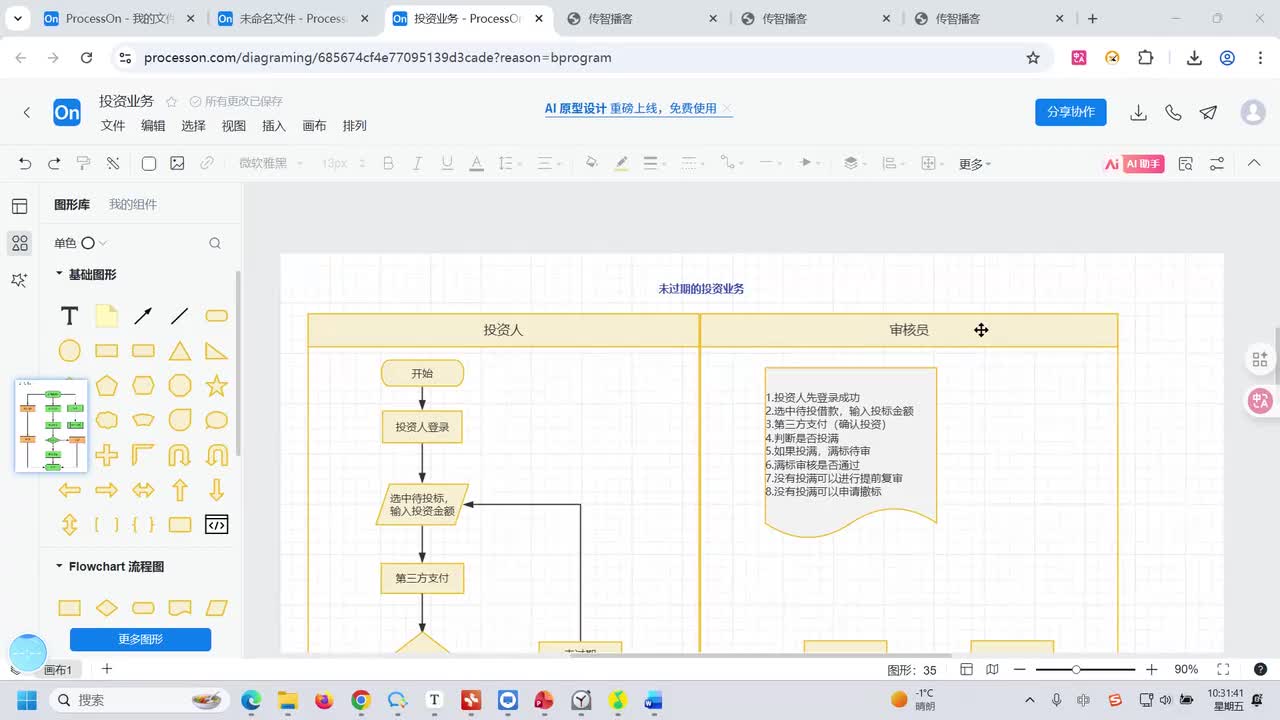Click the AI 原型设计 promotion link
This screenshot has width=1280, height=720.
(x=630, y=108)
